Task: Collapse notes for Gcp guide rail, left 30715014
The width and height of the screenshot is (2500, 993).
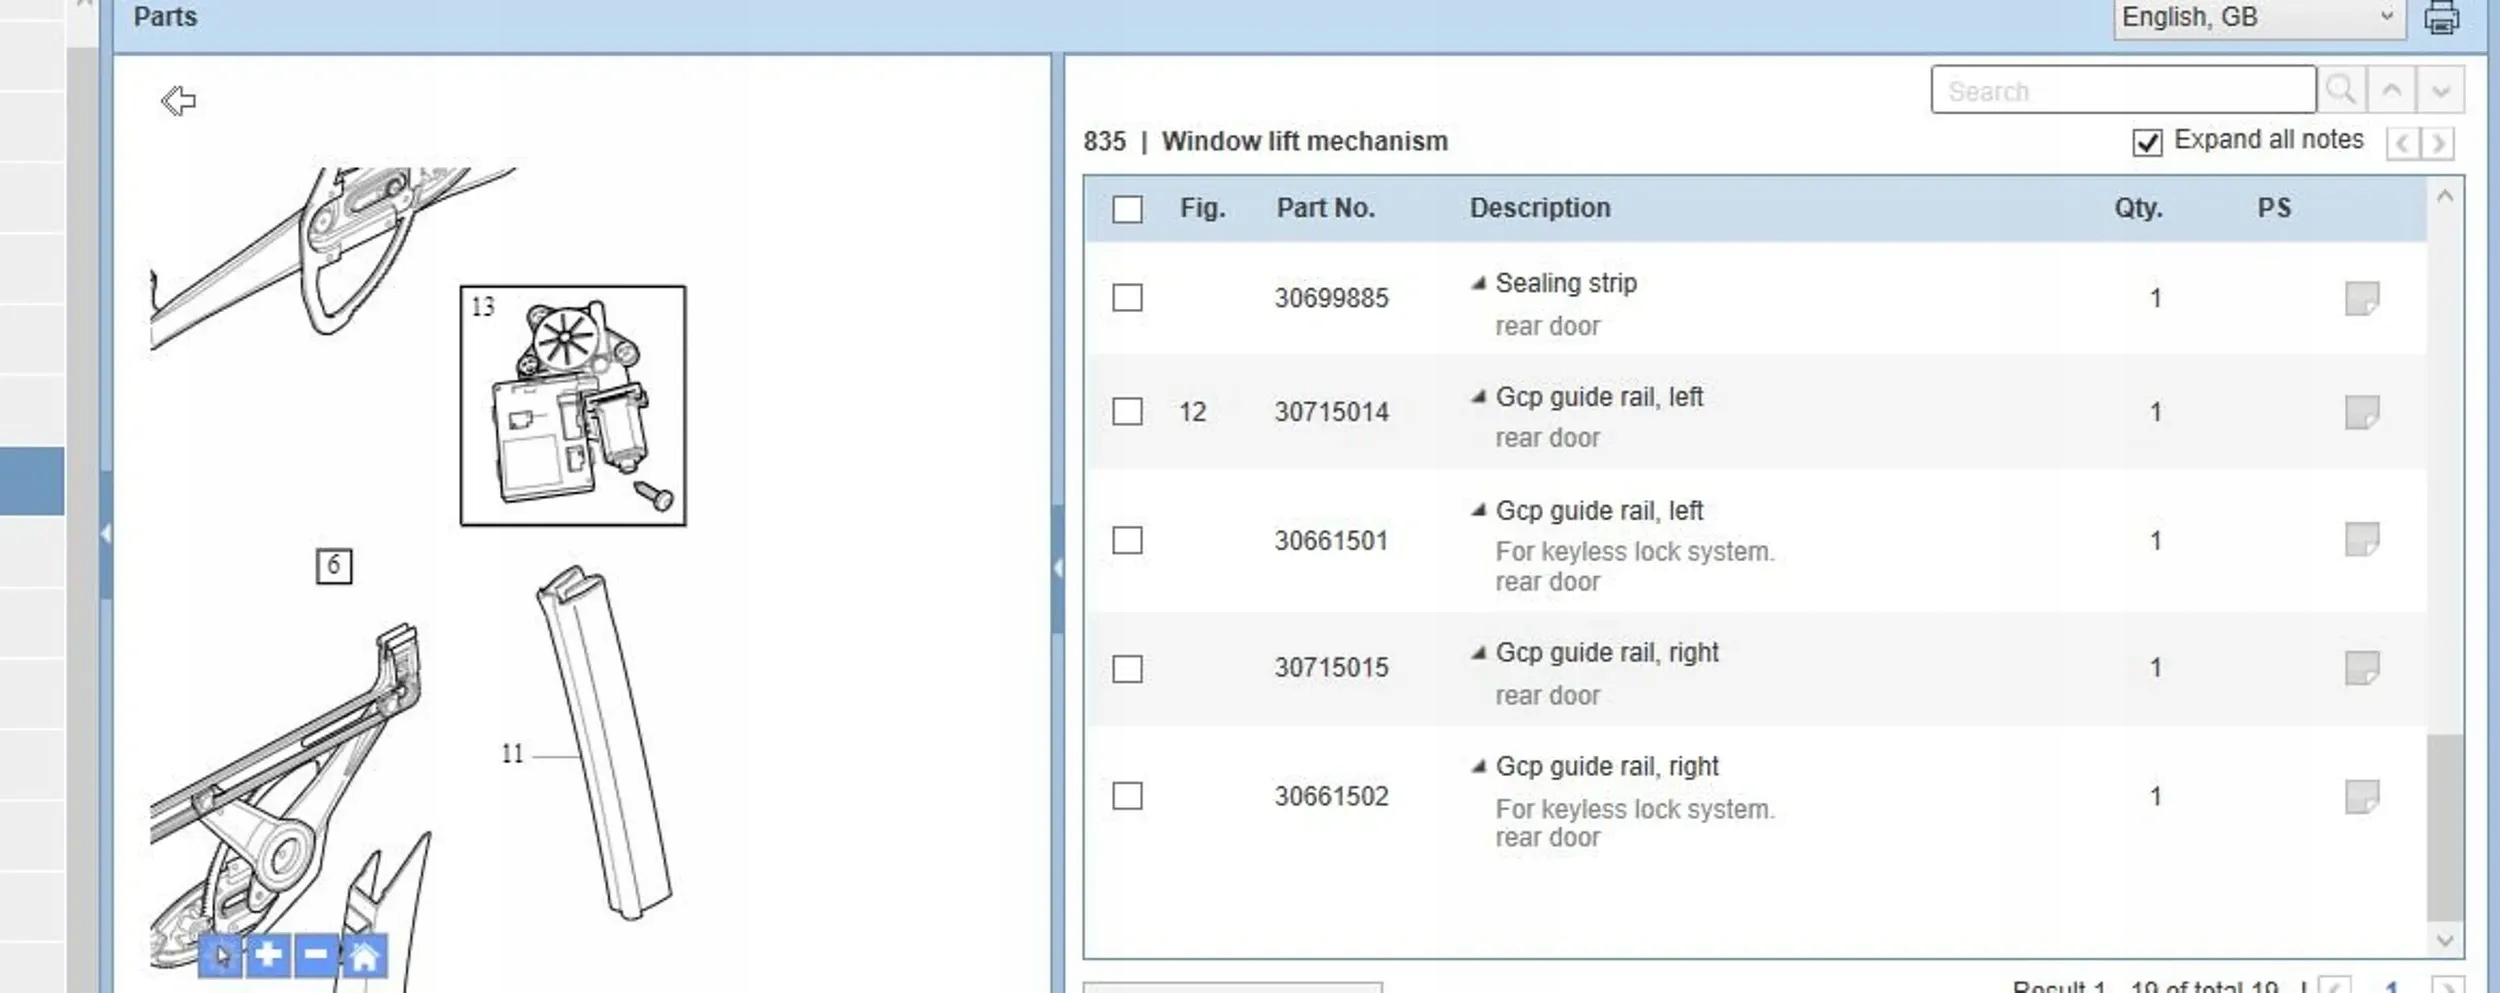Action: coord(1478,397)
